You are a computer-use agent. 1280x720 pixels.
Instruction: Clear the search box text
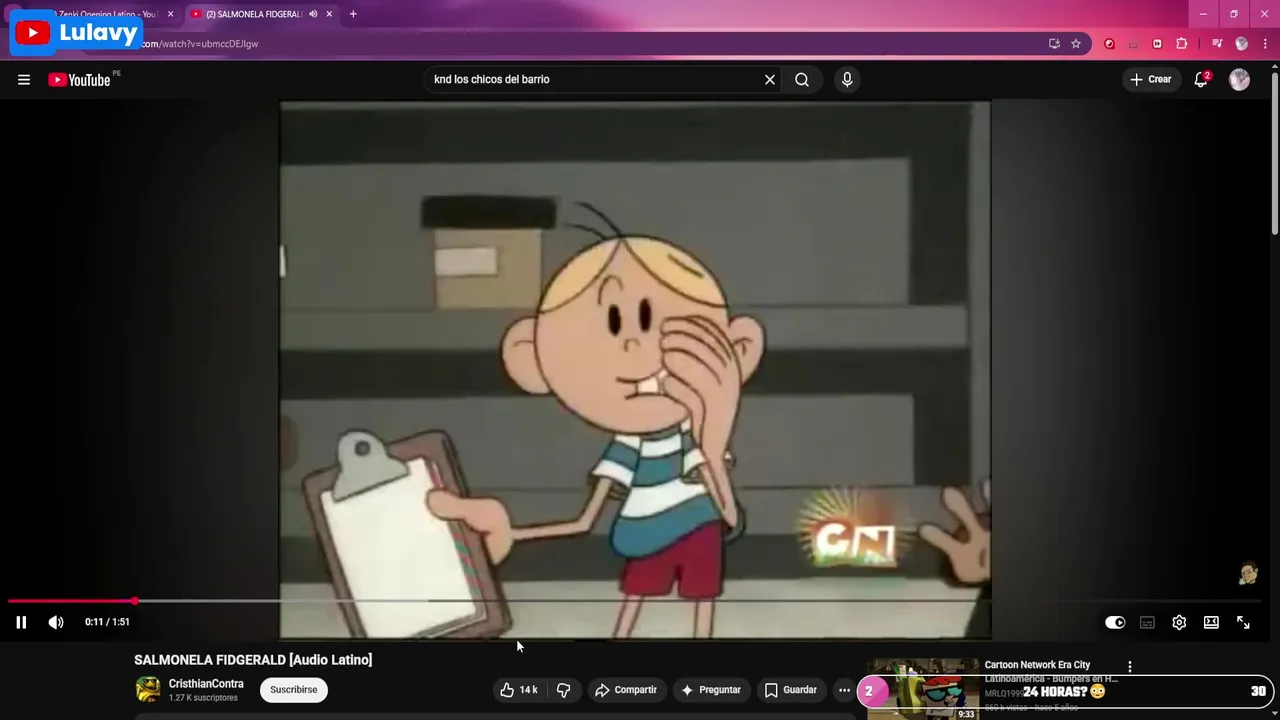pos(770,79)
